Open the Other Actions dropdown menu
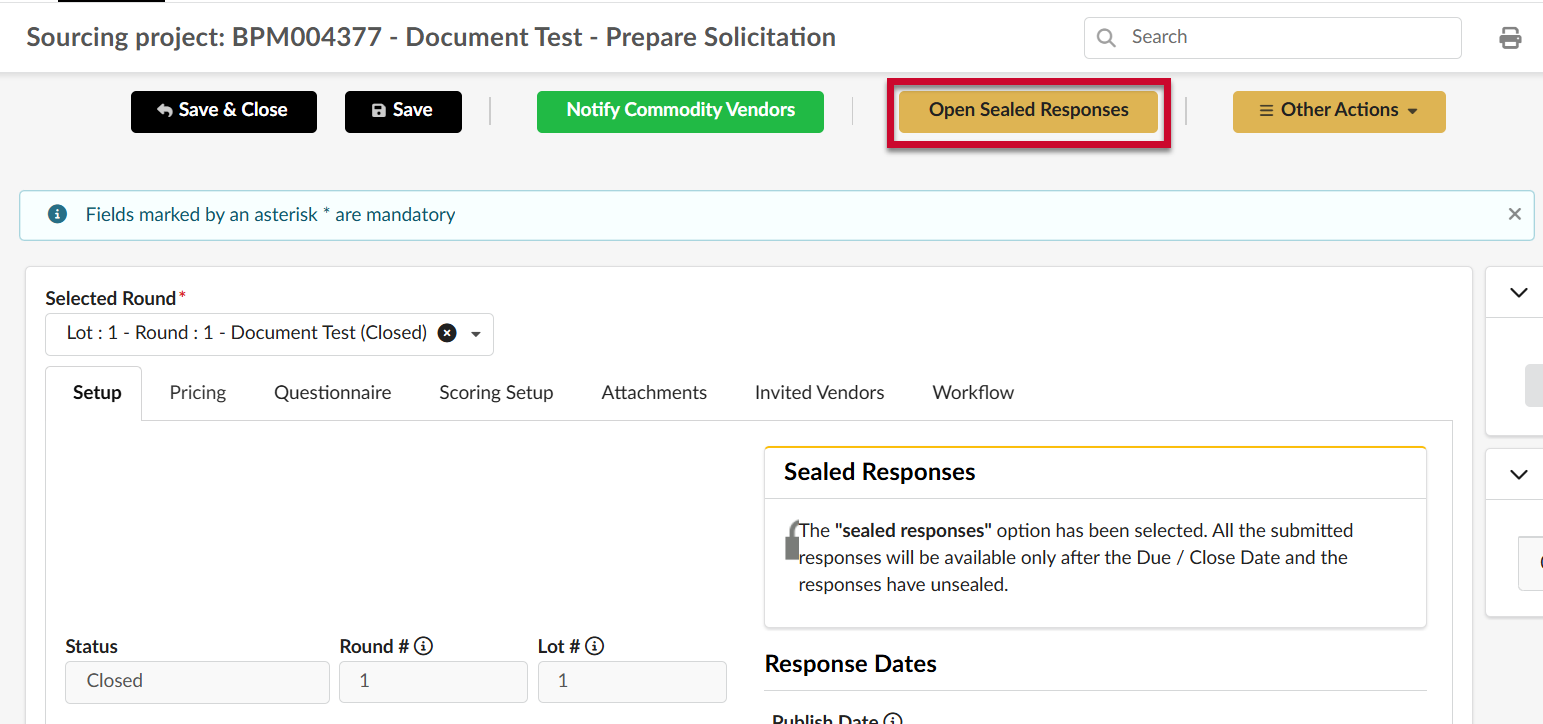The width and height of the screenshot is (1543, 724). pyautogui.click(x=1339, y=111)
